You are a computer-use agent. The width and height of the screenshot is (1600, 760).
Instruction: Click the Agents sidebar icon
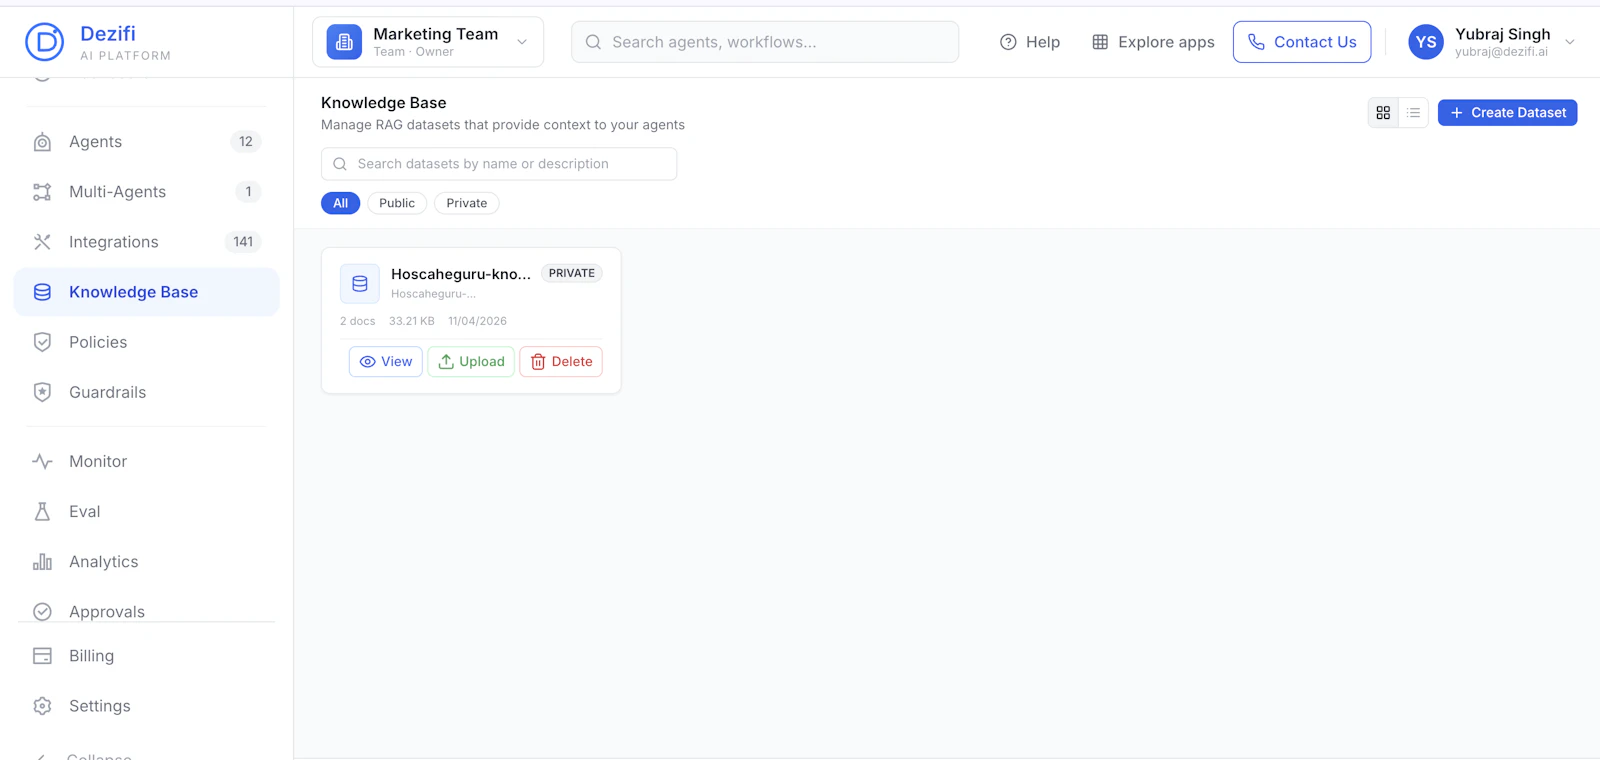coord(42,142)
